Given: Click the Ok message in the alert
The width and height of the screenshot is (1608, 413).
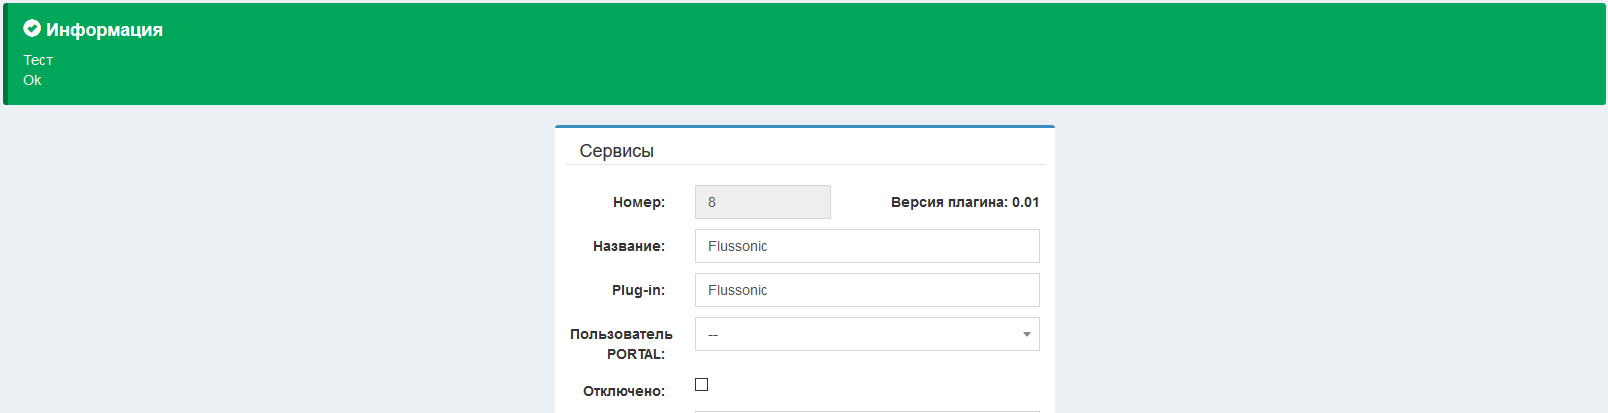Looking at the screenshot, I should 32,80.
